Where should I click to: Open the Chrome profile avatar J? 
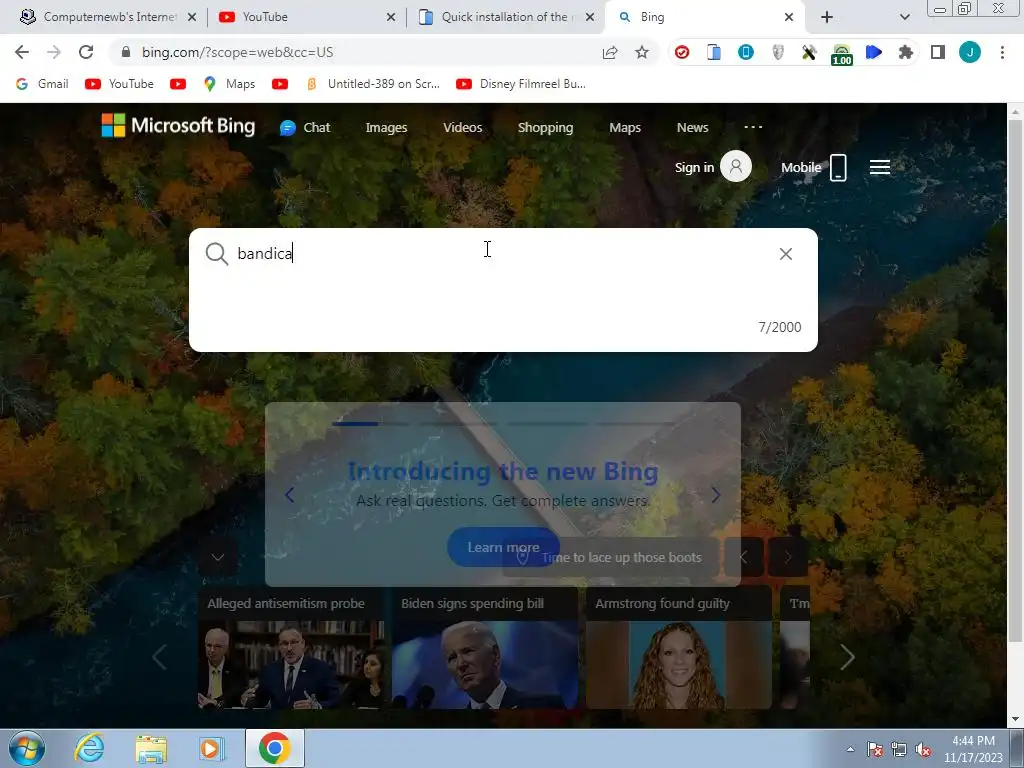(970, 52)
